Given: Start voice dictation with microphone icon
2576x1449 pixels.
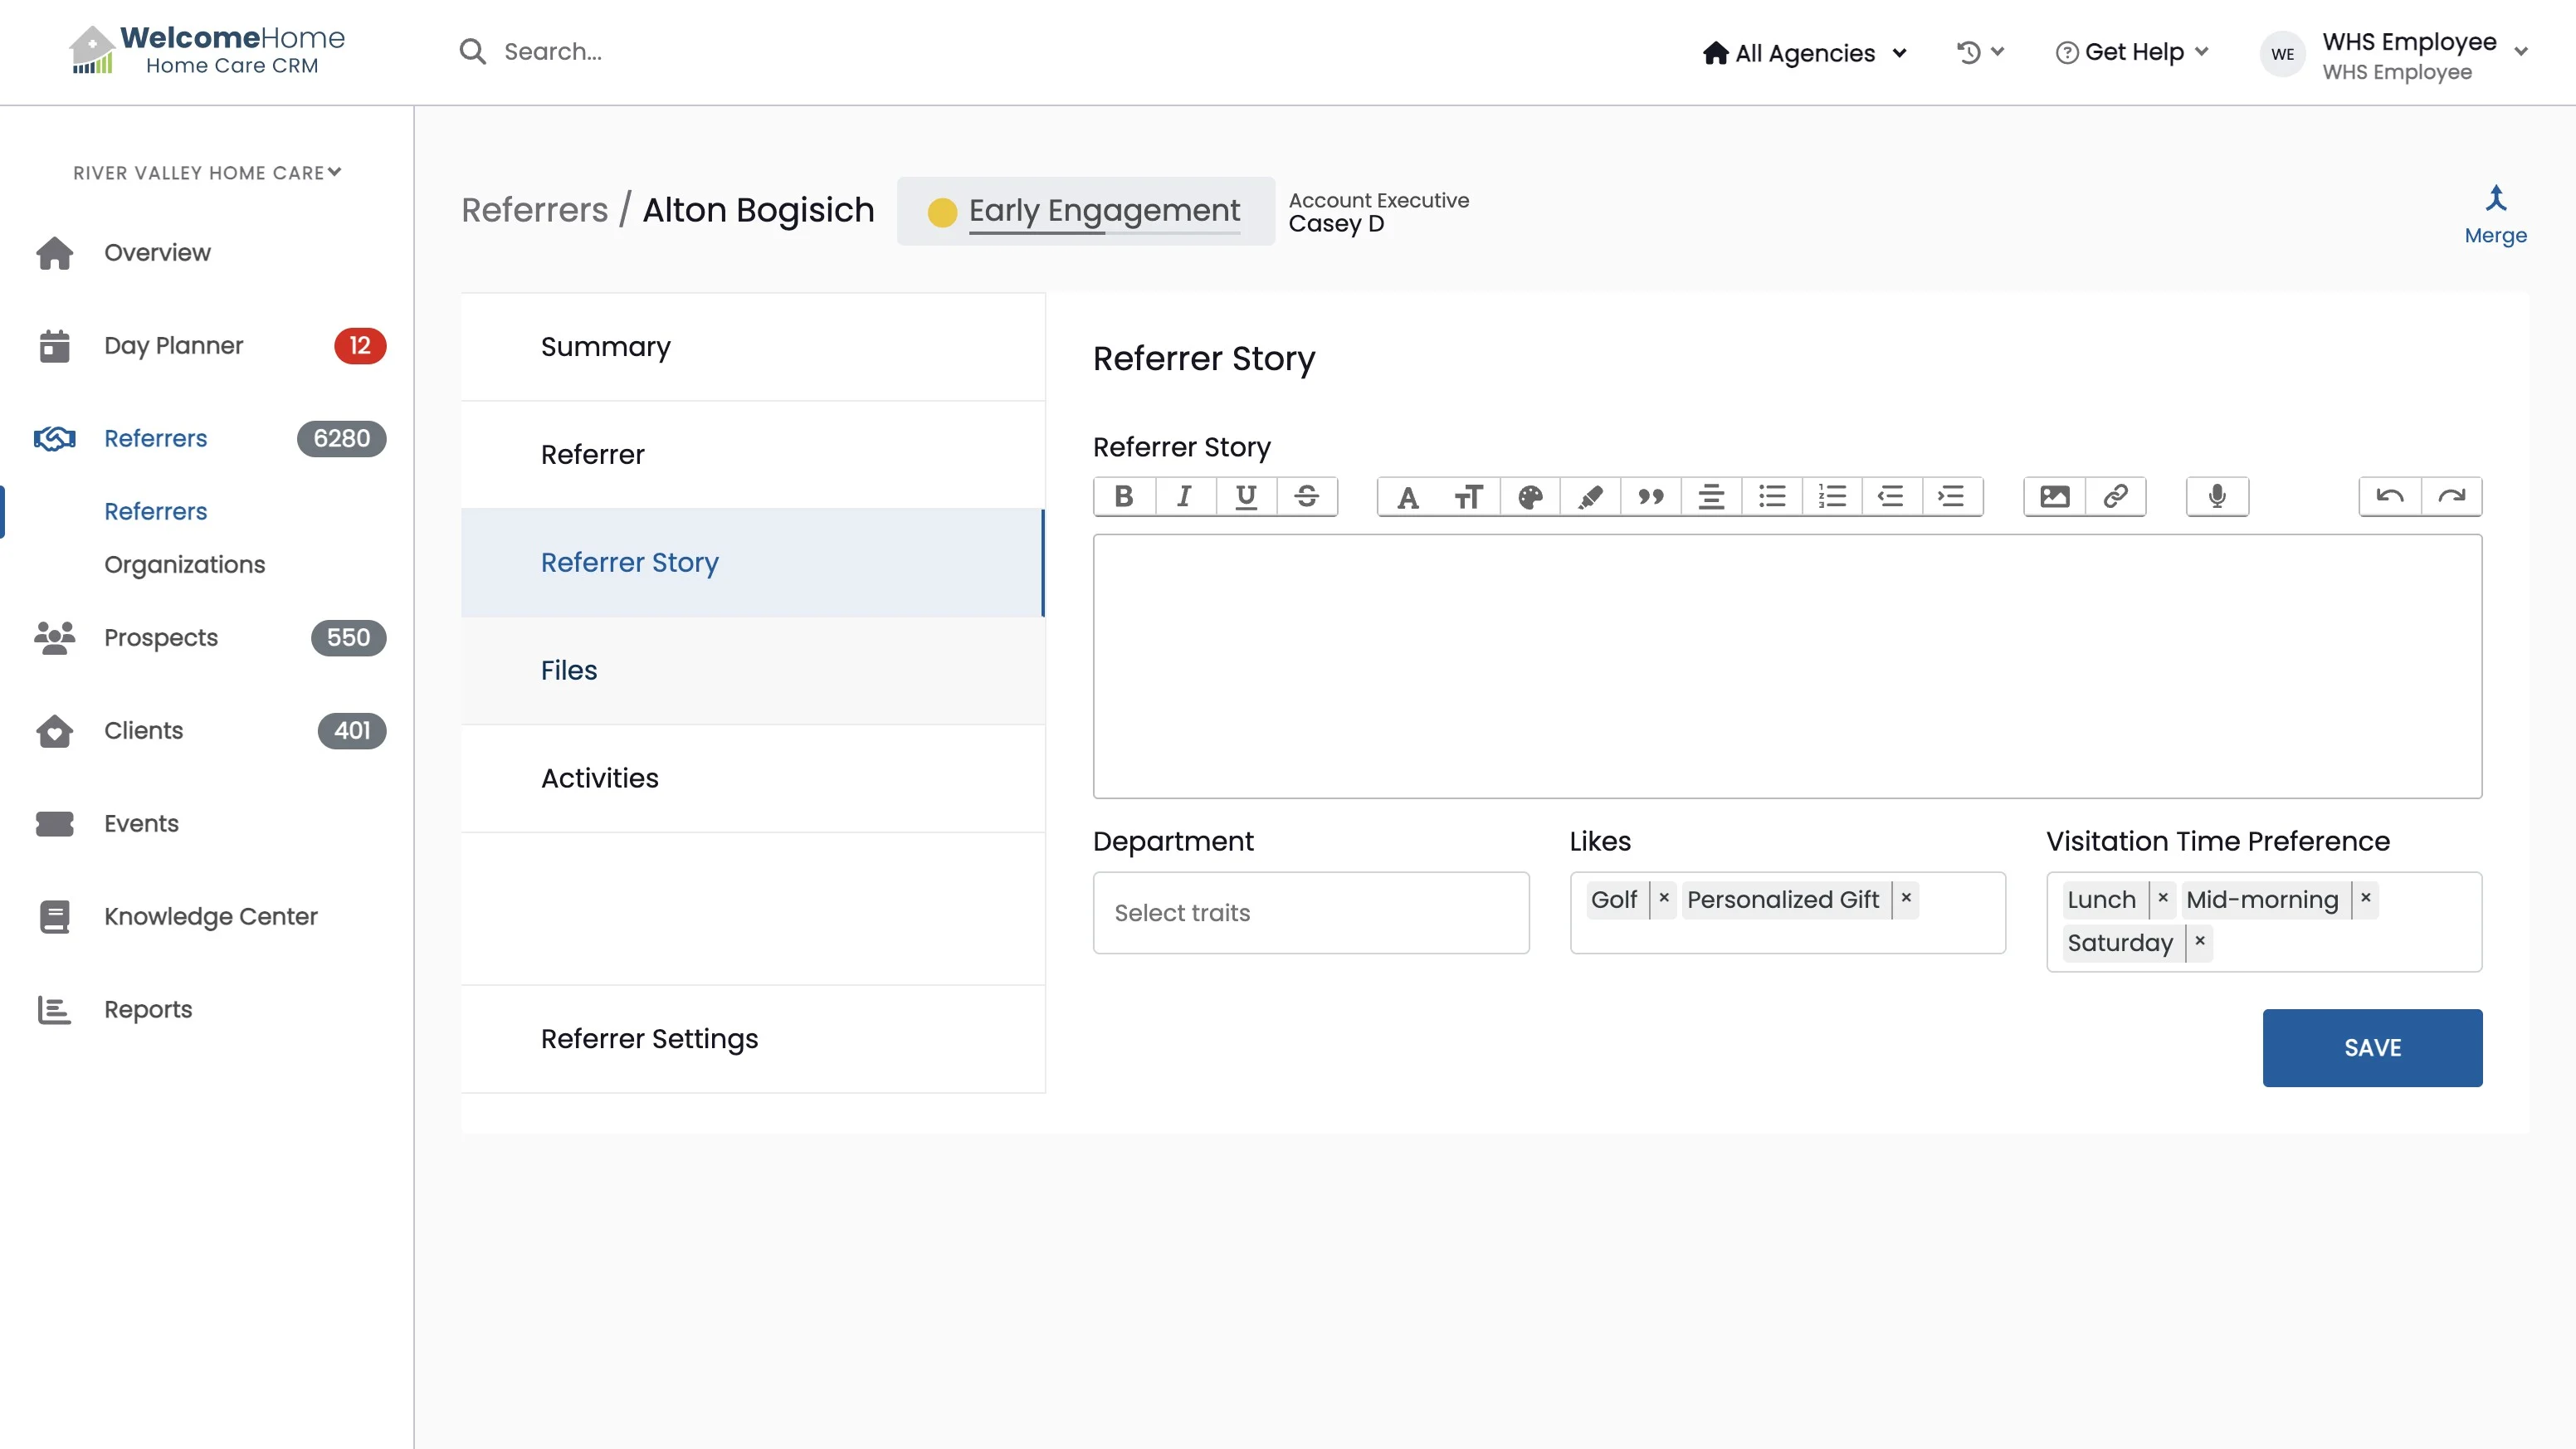Looking at the screenshot, I should pyautogui.click(x=2217, y=496).
